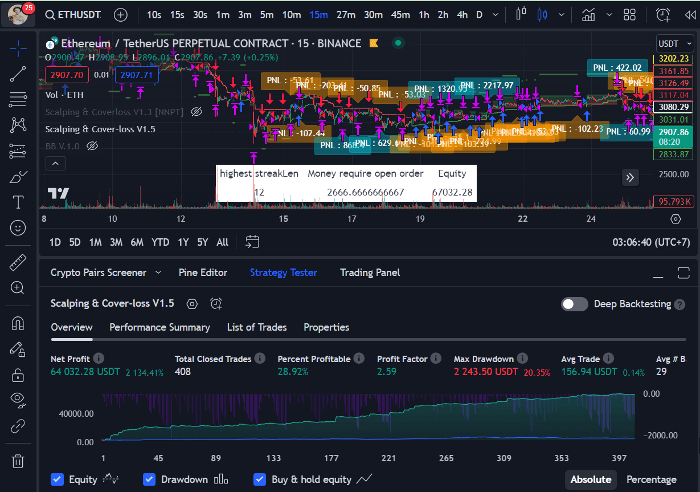Remove drawings with trash icon
Screen dimensions: 700x492
click(18, 461)
